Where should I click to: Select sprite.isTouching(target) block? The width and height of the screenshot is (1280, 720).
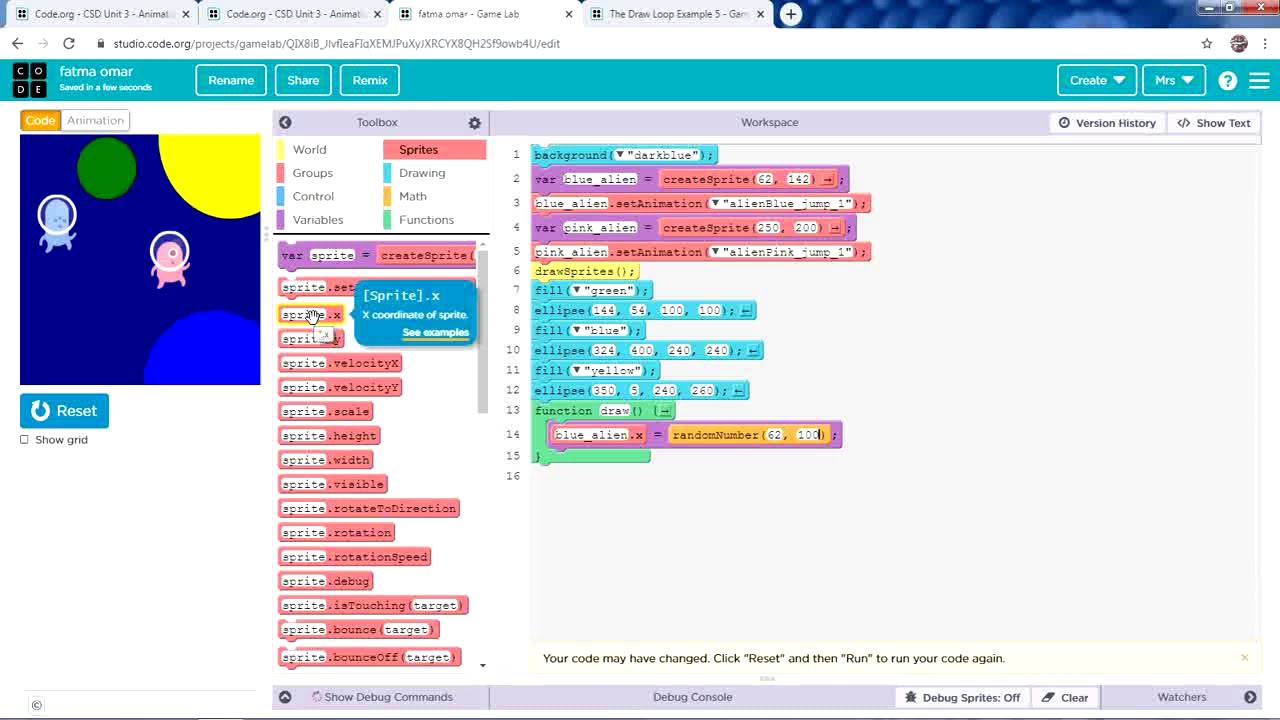tap(372, 605)
